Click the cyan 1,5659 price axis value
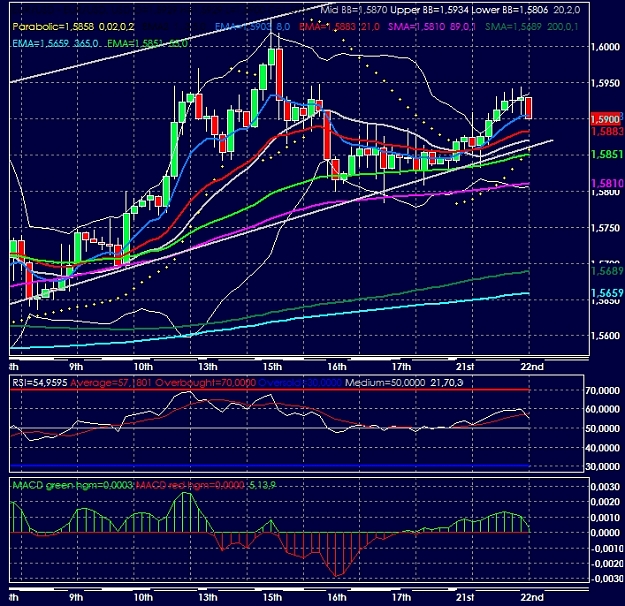Image resolution: width=625 pixels, height=606 pixels. 607,293
